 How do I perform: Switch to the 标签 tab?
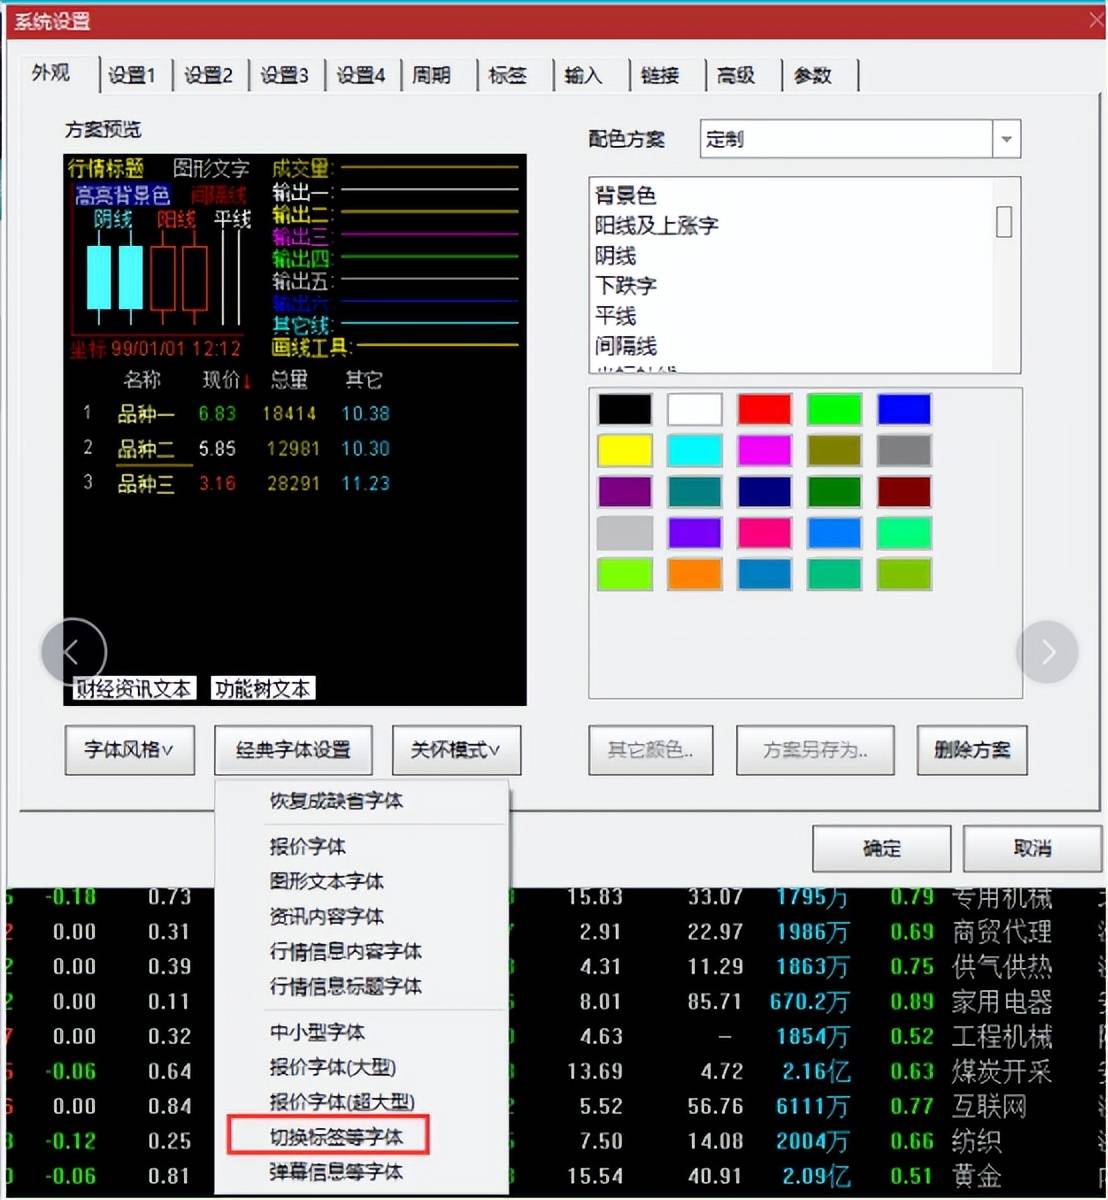509,75
